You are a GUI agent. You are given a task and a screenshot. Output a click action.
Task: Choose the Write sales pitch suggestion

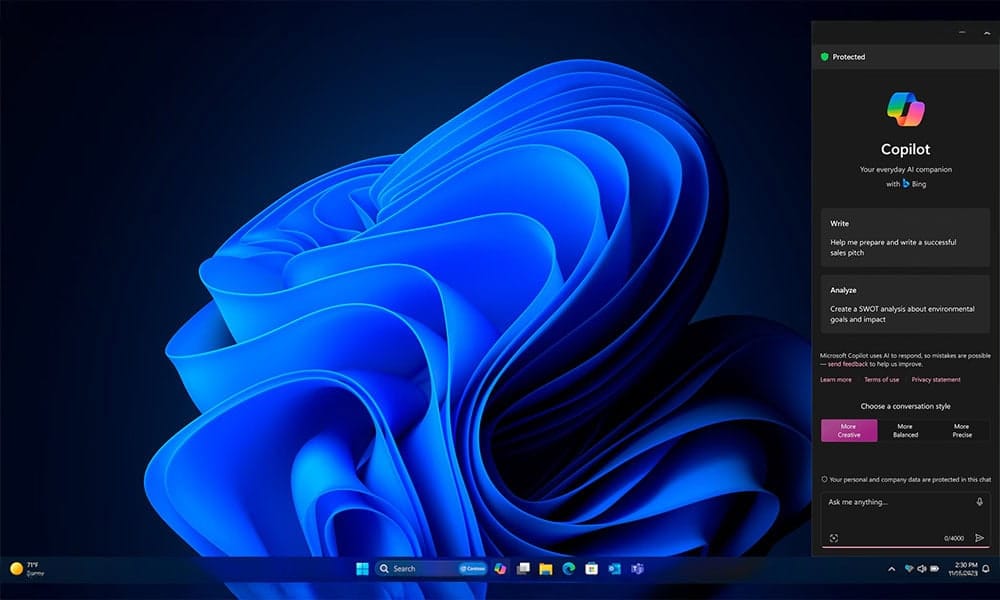click(x=905, y=237)
